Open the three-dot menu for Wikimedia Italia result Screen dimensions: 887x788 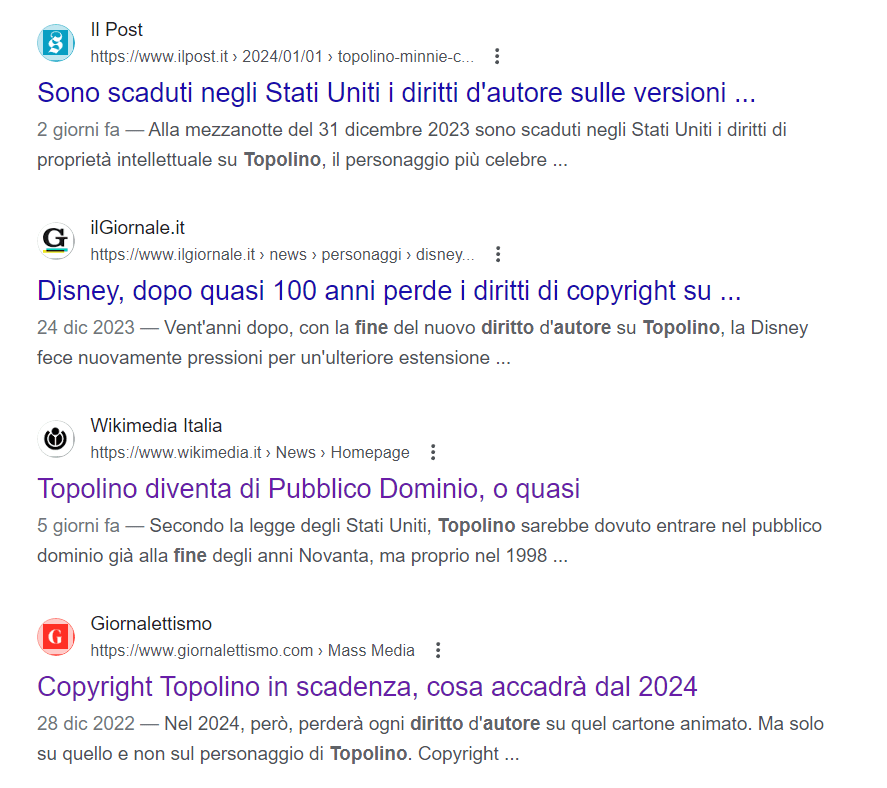433,453
